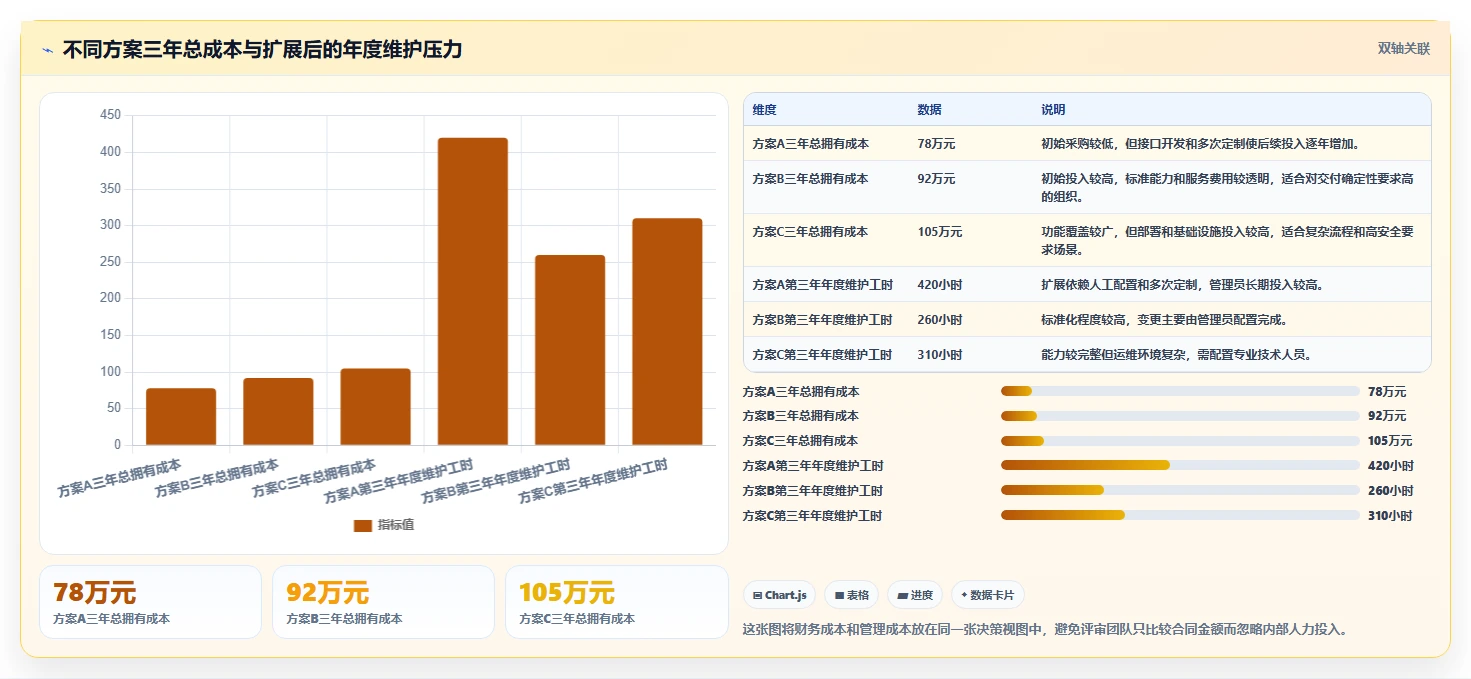Click the progress bar for 方案B第三年年度维护工时

1180,491
